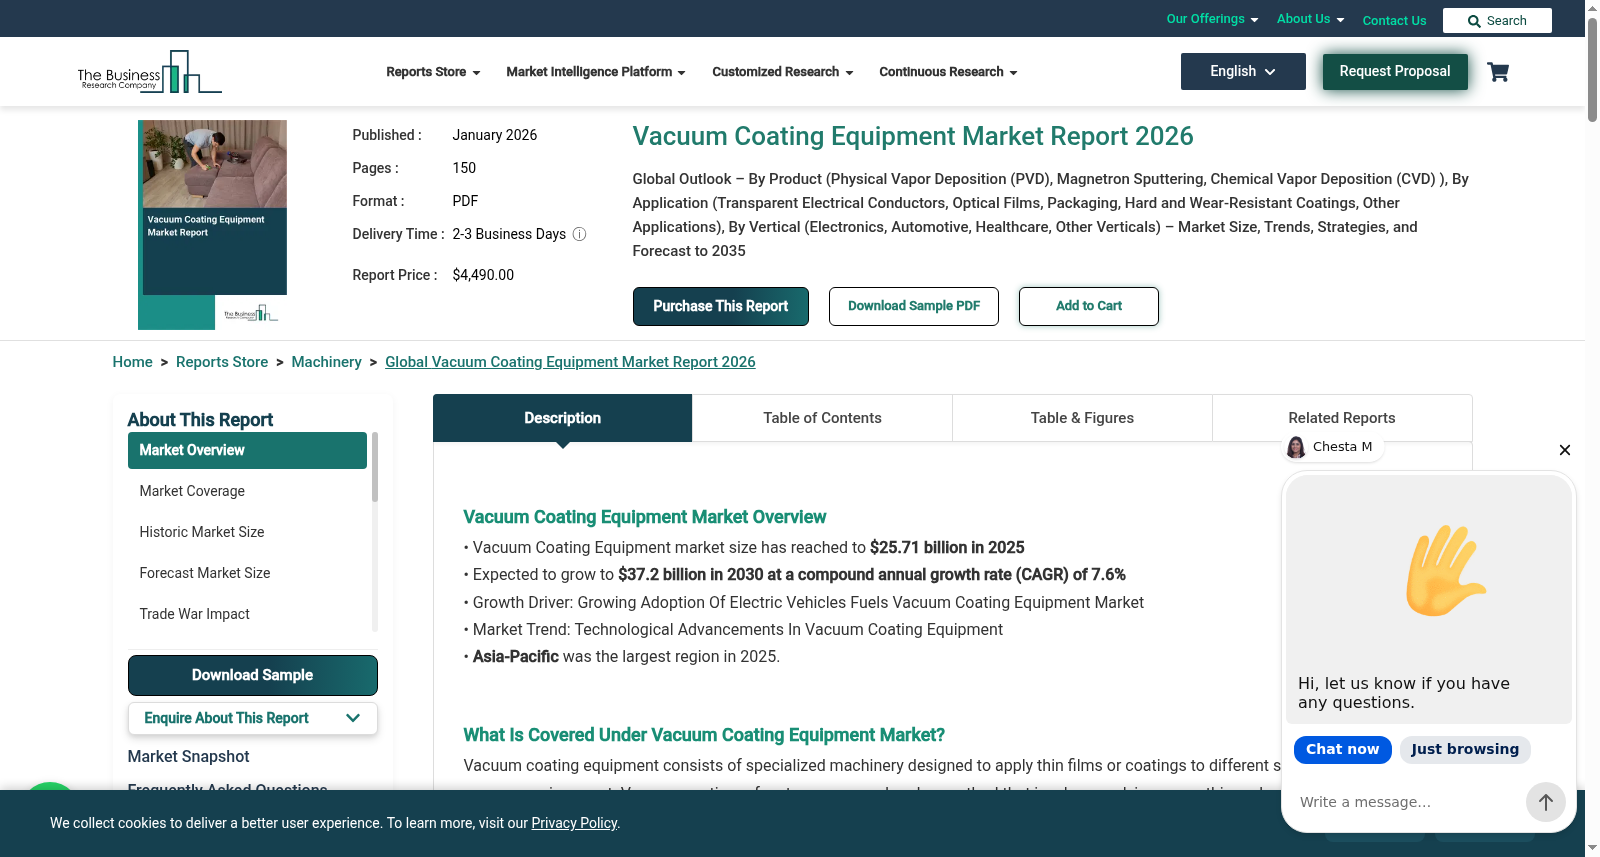Open English language selector

click(1243, 71)
